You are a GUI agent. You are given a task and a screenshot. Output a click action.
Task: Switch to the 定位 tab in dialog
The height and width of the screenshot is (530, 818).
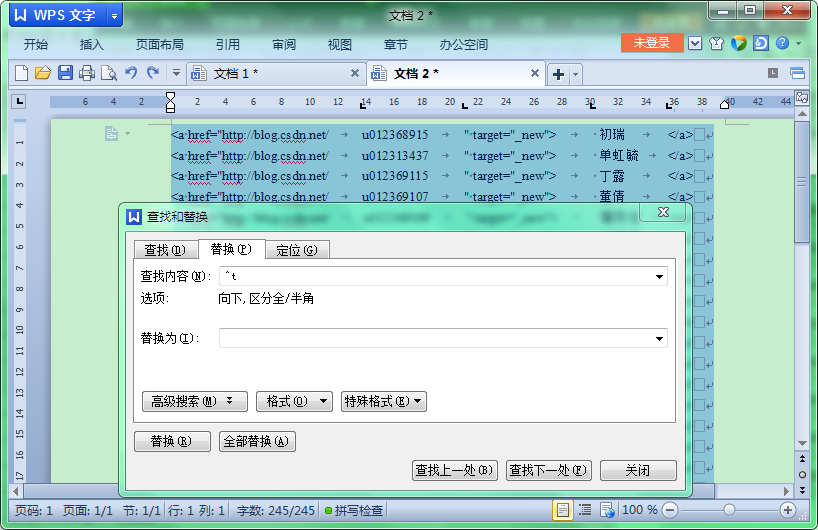pyautogui.click(x=297, y=250)
